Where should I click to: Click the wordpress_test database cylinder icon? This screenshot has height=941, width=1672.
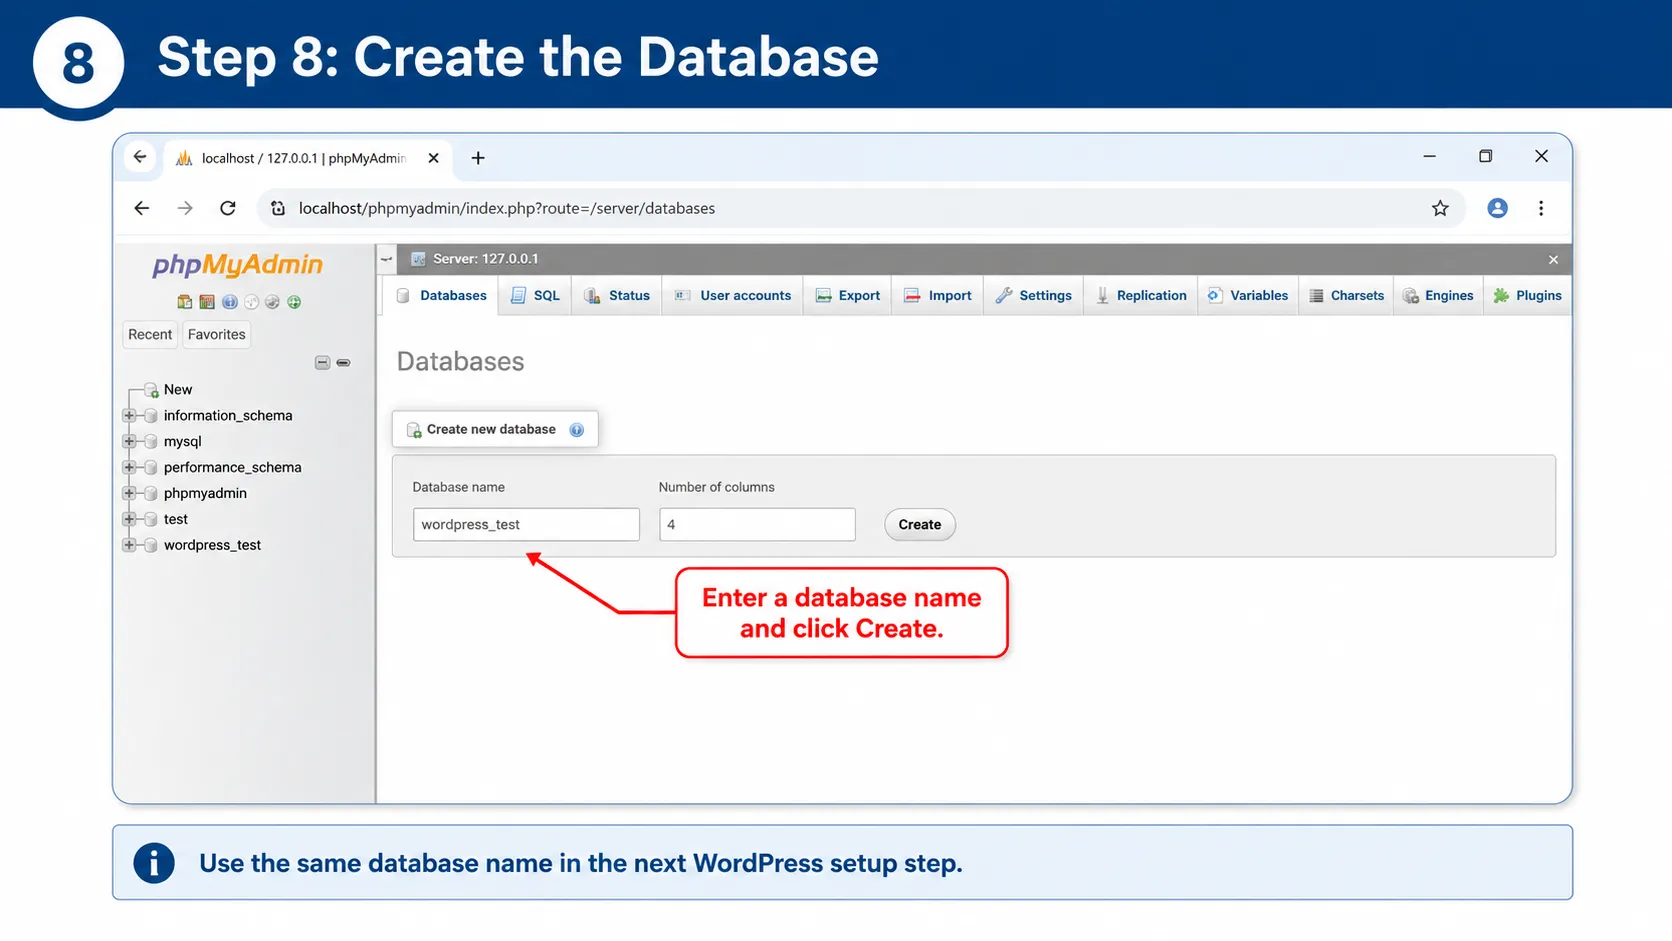[x=151, y=546]
